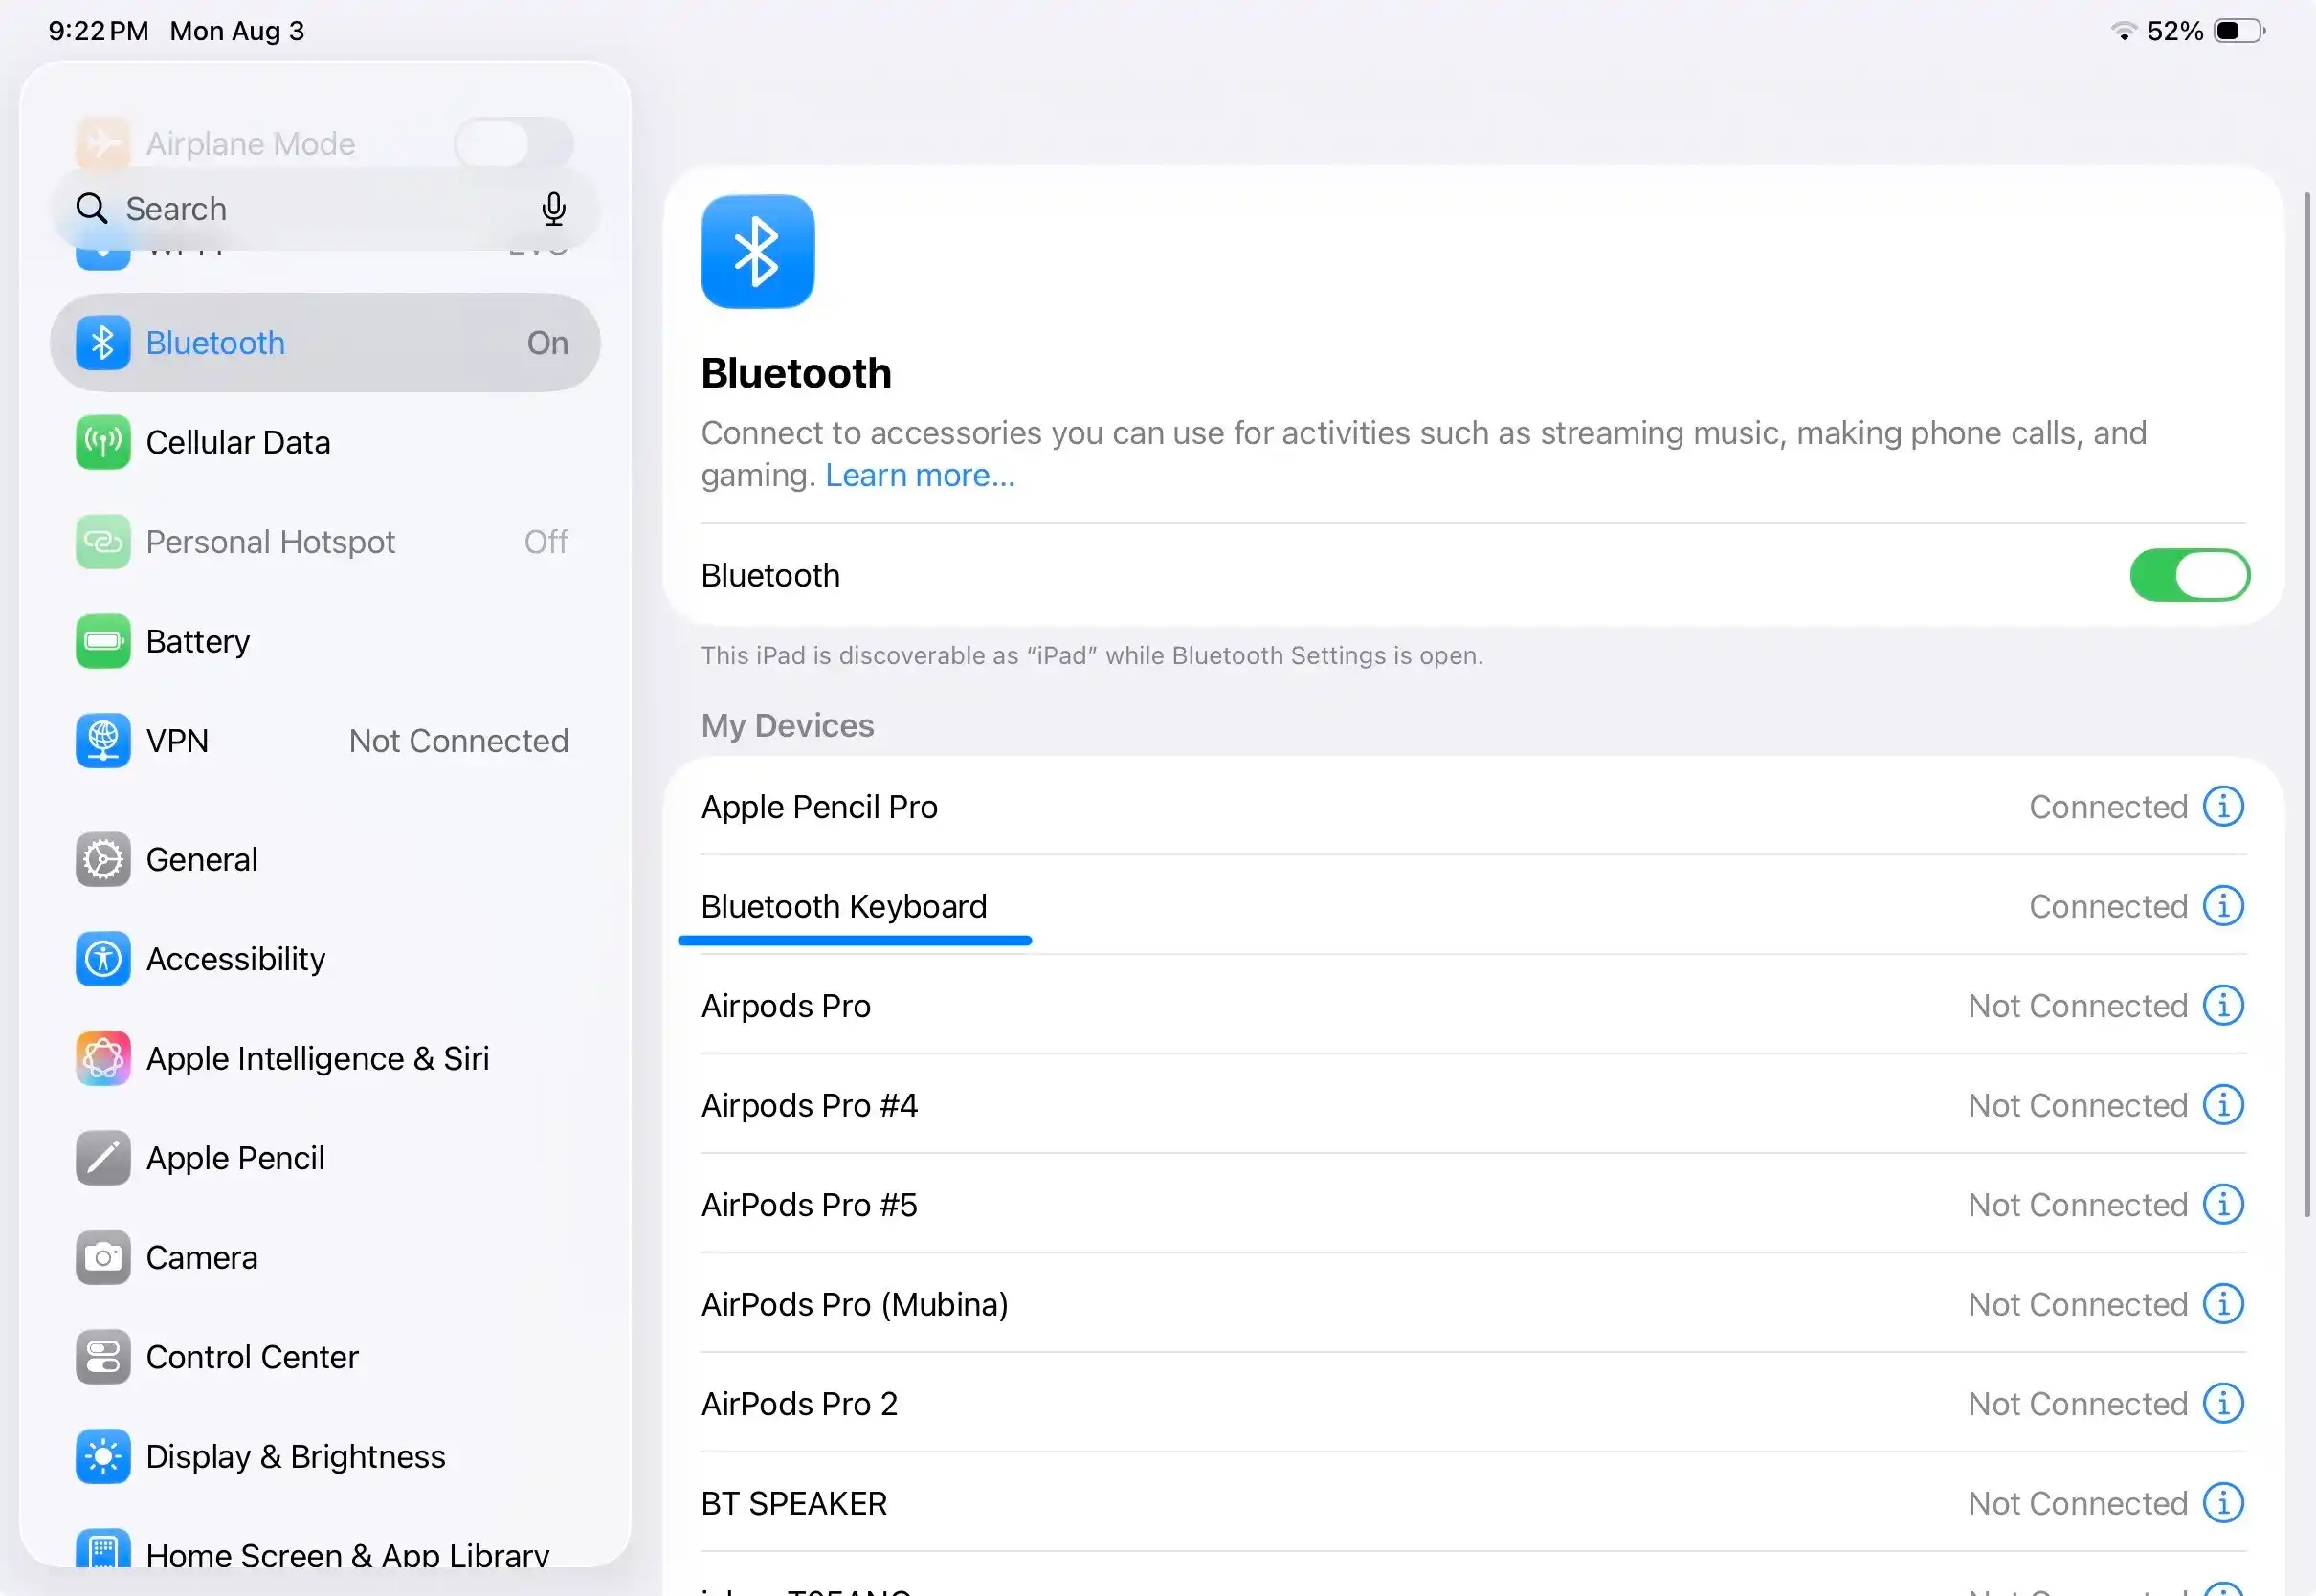The height and width of the screenshot is (1596, 2316).
Task: Show info for AirPods Pro 2
Action: tap(2223, 1404)
